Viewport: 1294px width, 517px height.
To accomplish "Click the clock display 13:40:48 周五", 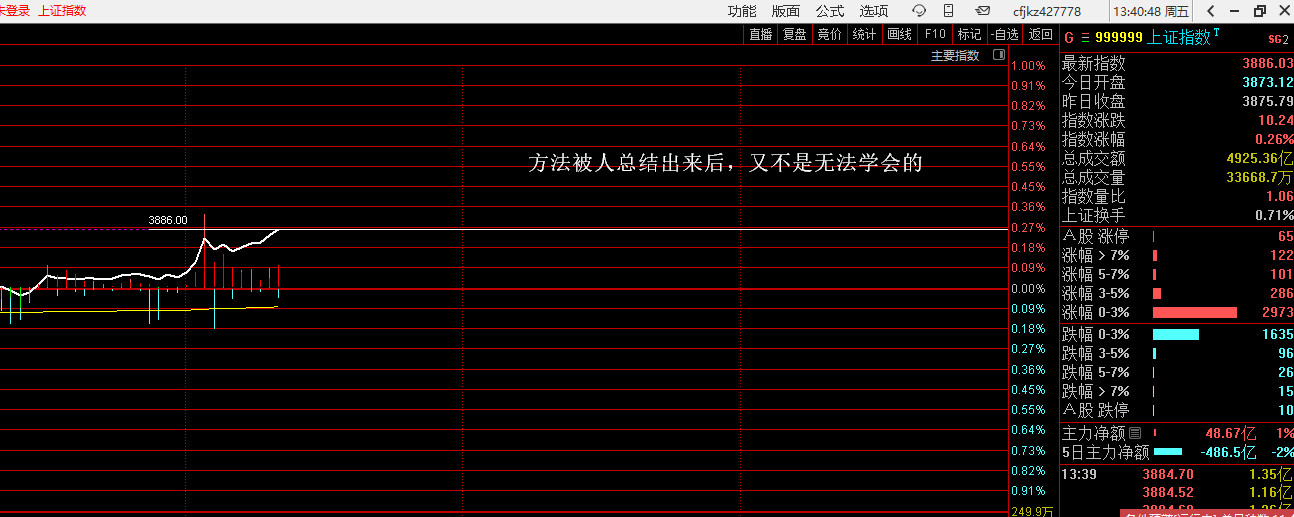I will click(1150, 11).
